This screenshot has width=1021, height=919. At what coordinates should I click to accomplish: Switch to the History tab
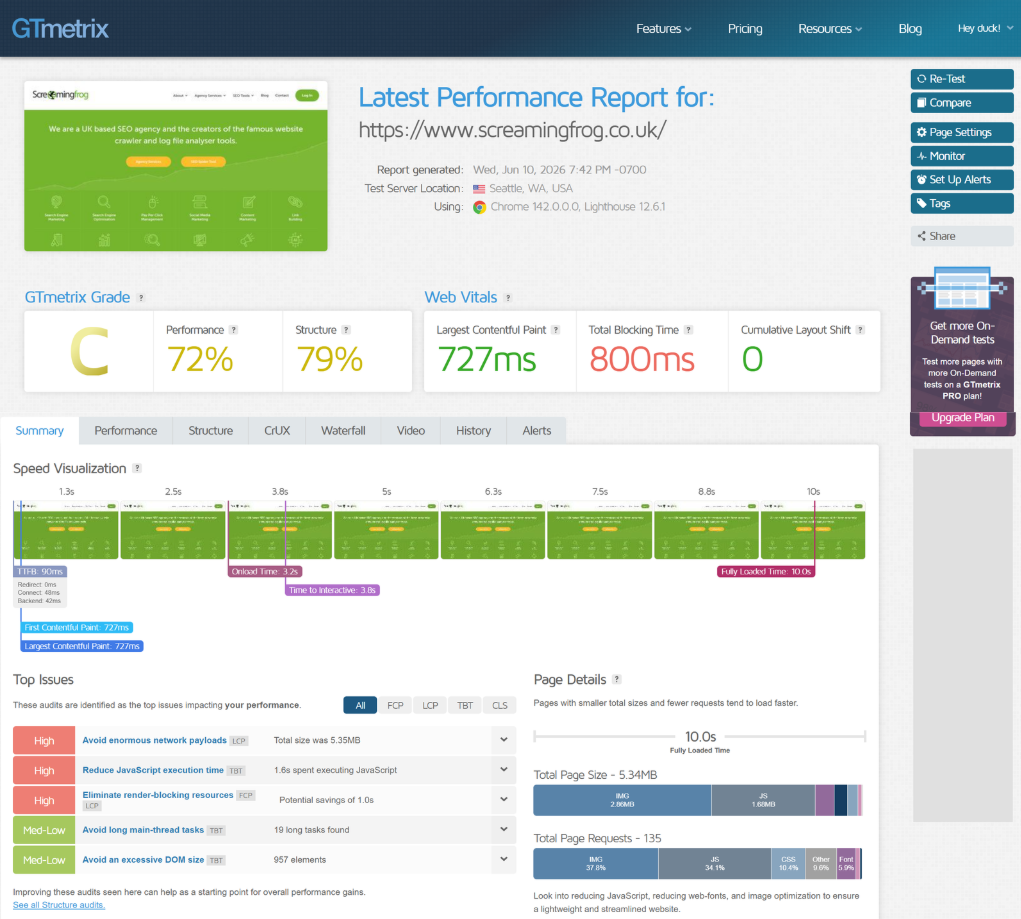pos(473,431)
